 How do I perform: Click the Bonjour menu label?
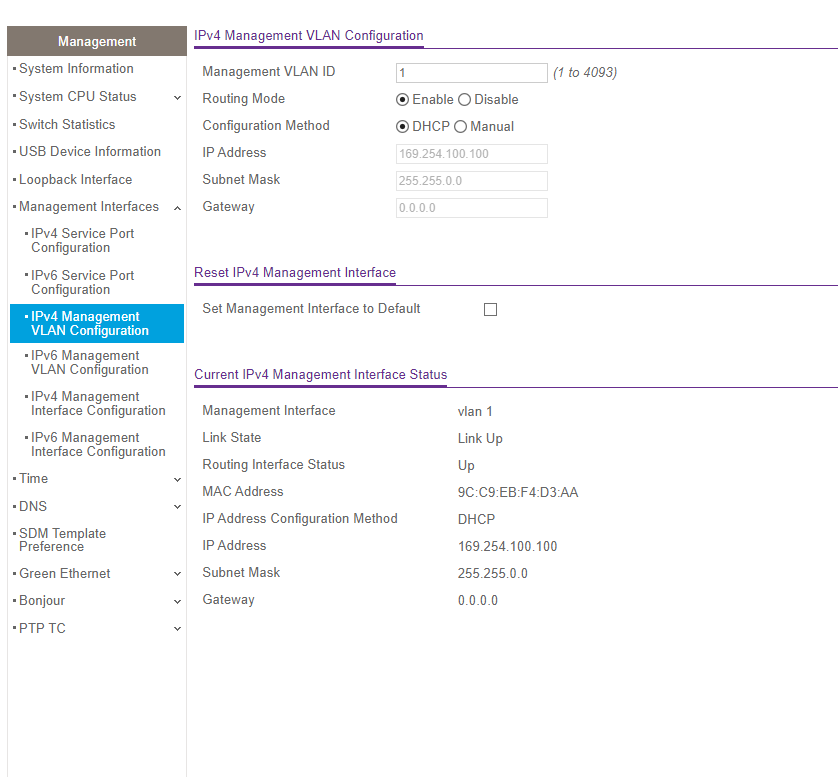pyautogui.click(x=42, y=601)
